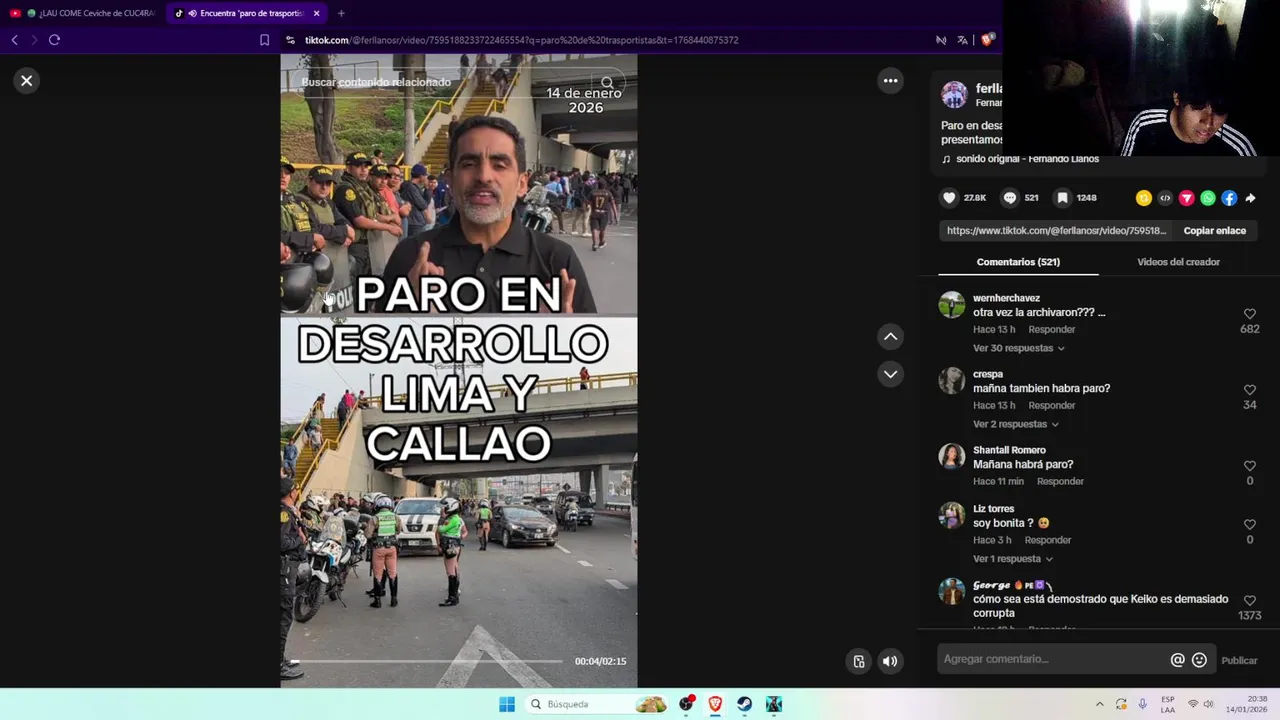Go to the next video arrow
1280x720 pixels.
coord(890,374)
